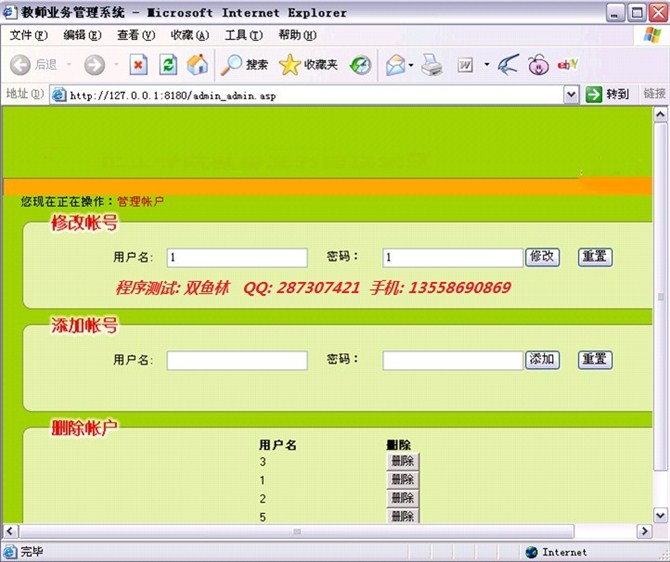Click password field under 修改帐号
Screen dimensions: 670x562
tap(453, 258)
